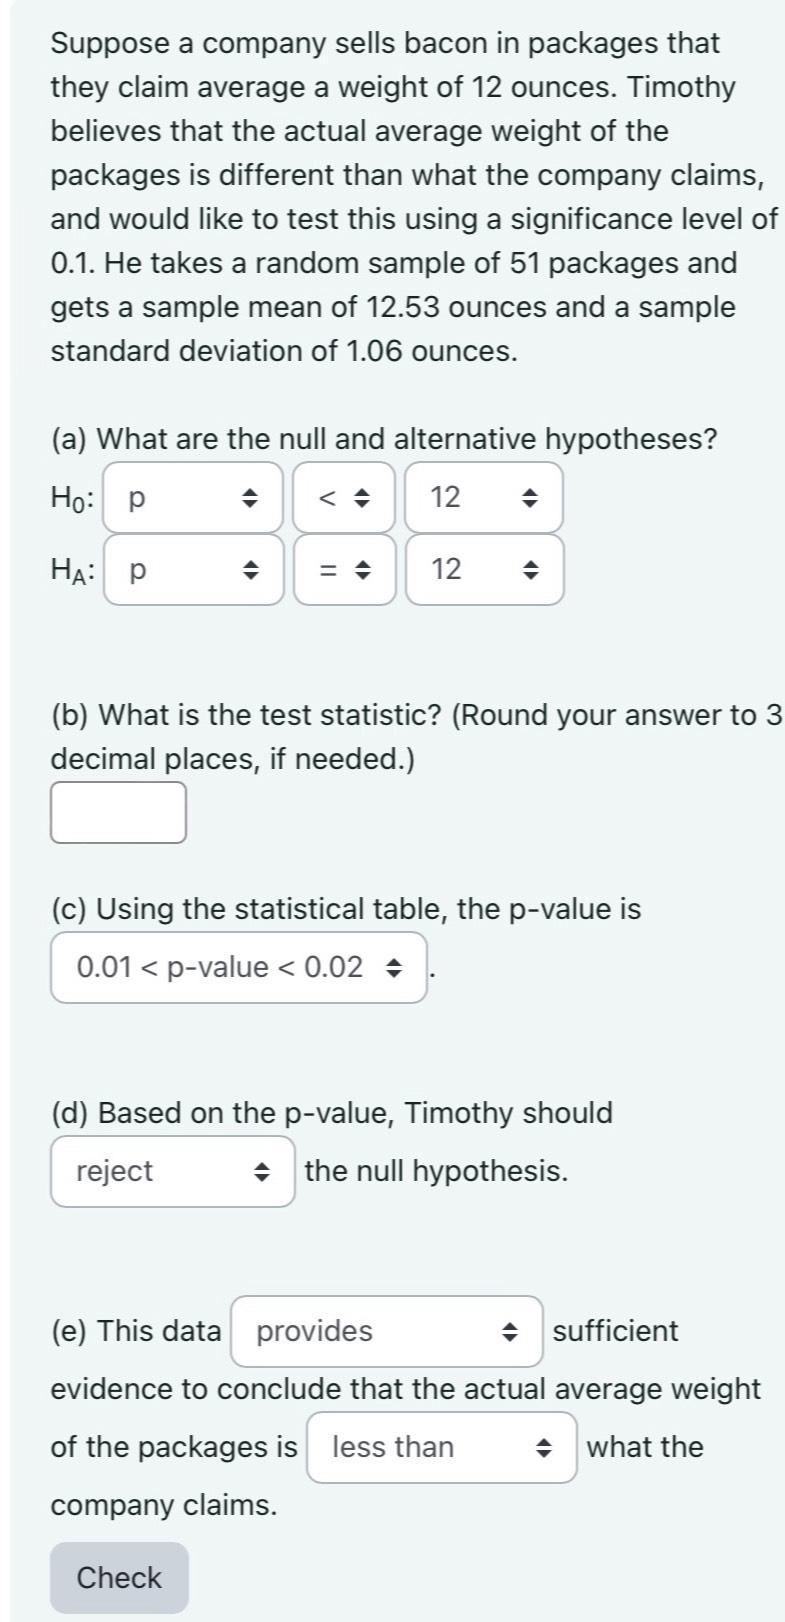Click the arrows icon on HA value selector
This screenshot has height=1622, width=785.
532,570
